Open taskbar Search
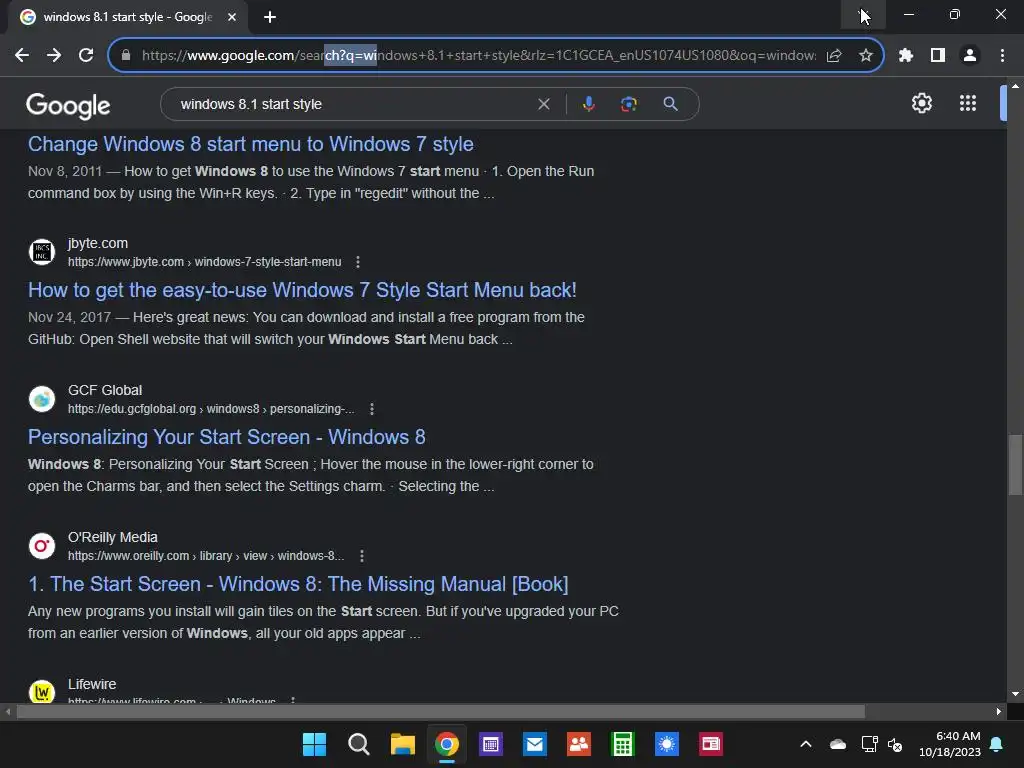 click(359, 744)
